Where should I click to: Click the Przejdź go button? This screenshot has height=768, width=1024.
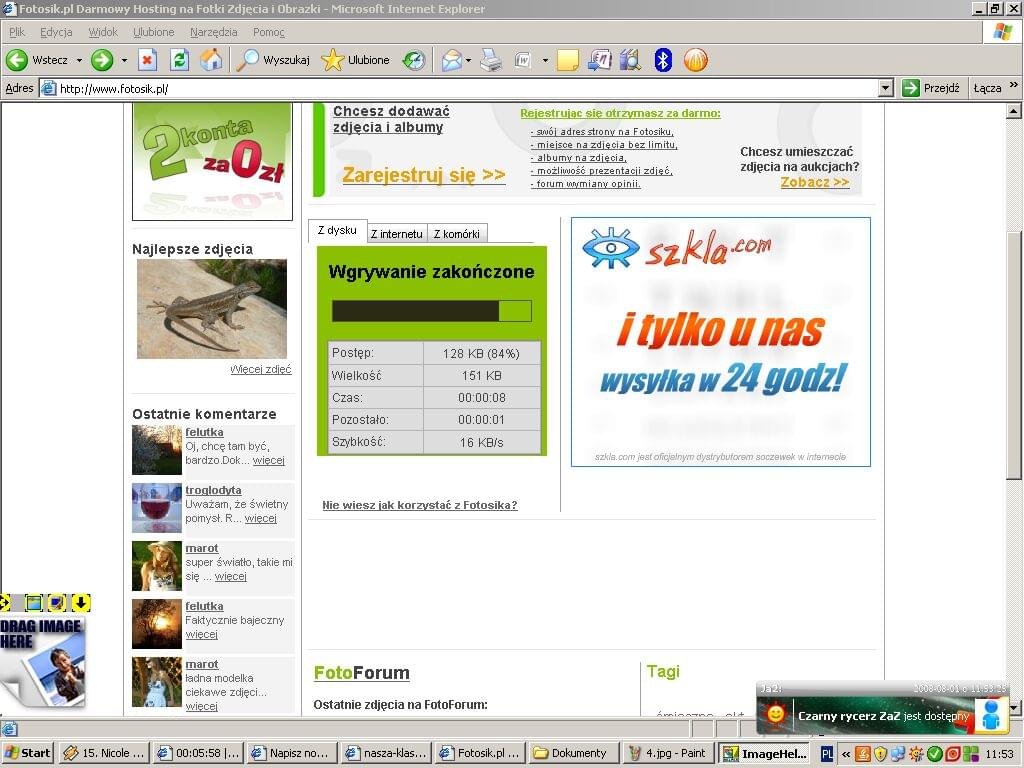click(931, 88)
